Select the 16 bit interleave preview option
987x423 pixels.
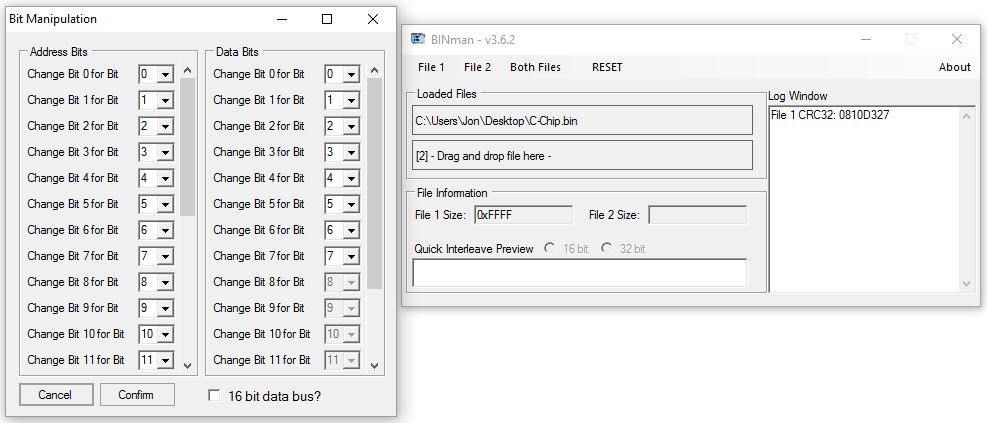[550, 248]
